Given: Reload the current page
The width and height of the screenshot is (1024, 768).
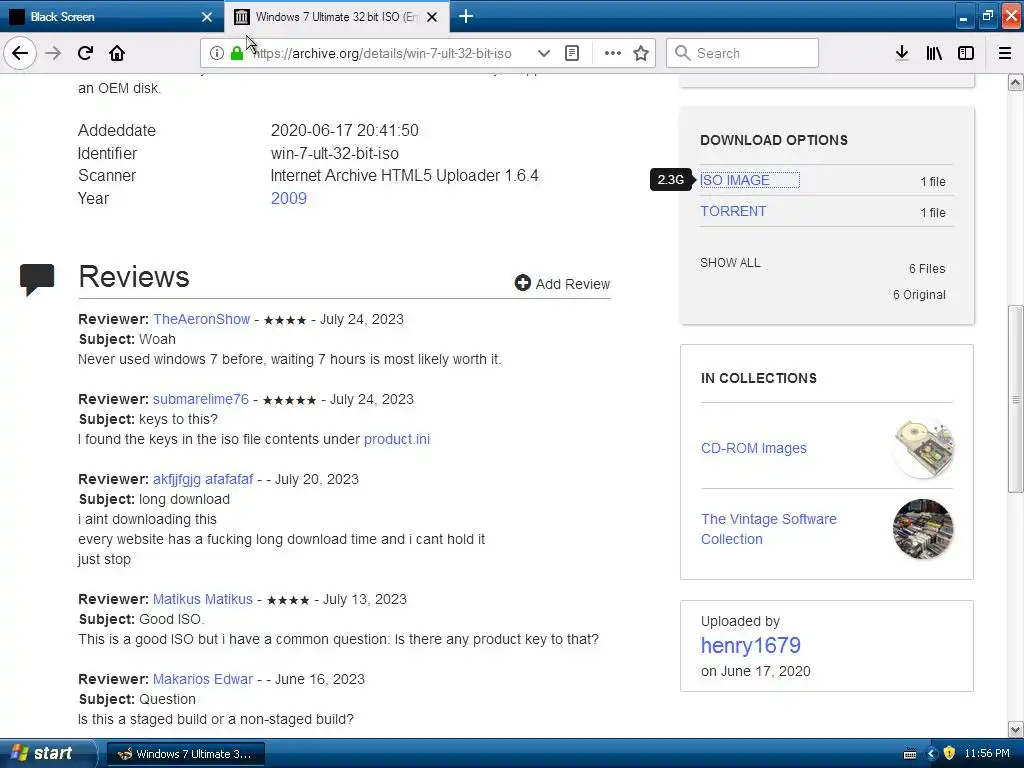Looking at the screenshot, I should (x=85, y=53).
